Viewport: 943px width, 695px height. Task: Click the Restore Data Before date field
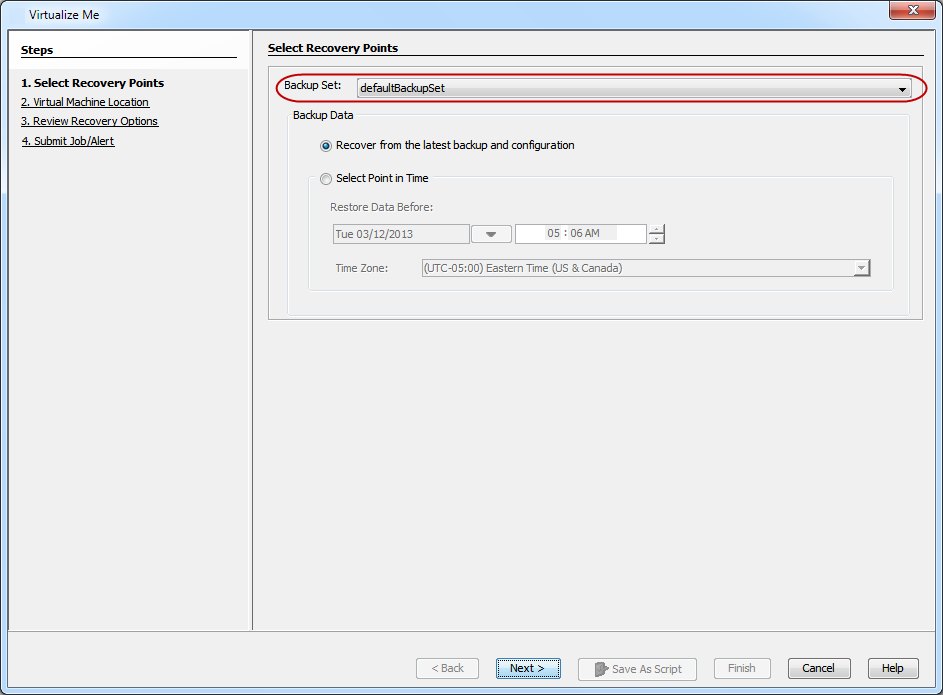(400, 234)
